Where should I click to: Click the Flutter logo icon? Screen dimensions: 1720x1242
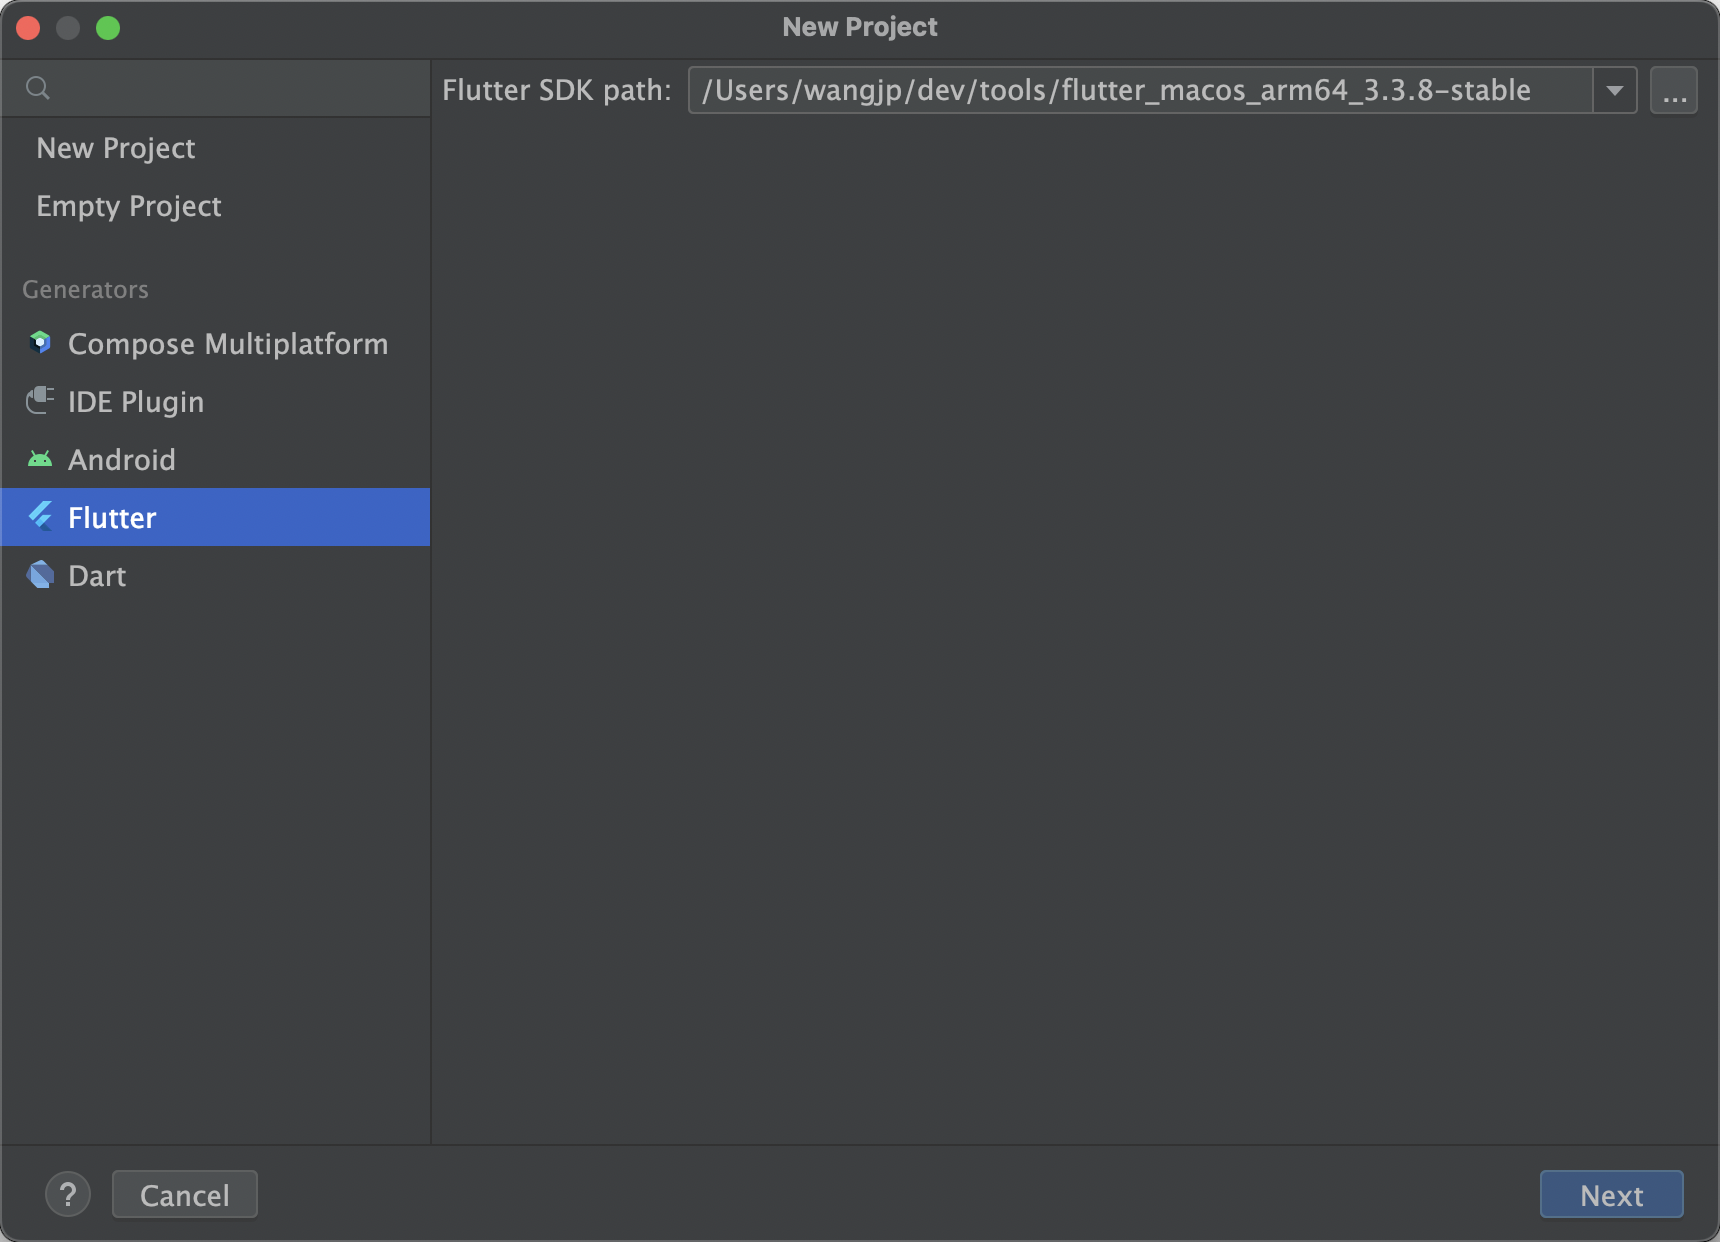click(x=40, y=517)
